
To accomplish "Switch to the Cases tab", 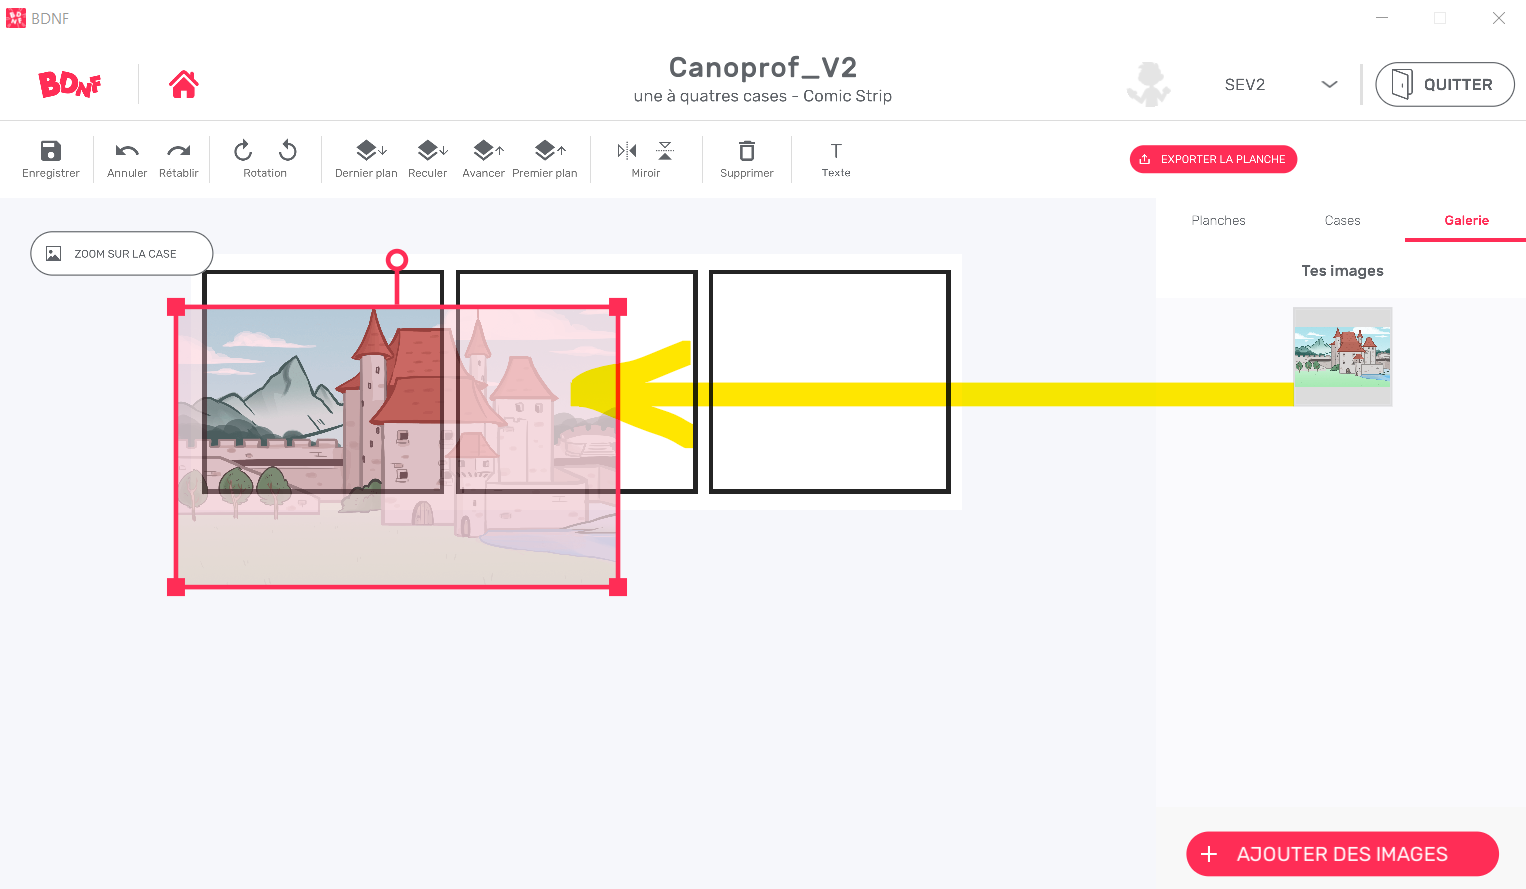I will (1342, 220).
